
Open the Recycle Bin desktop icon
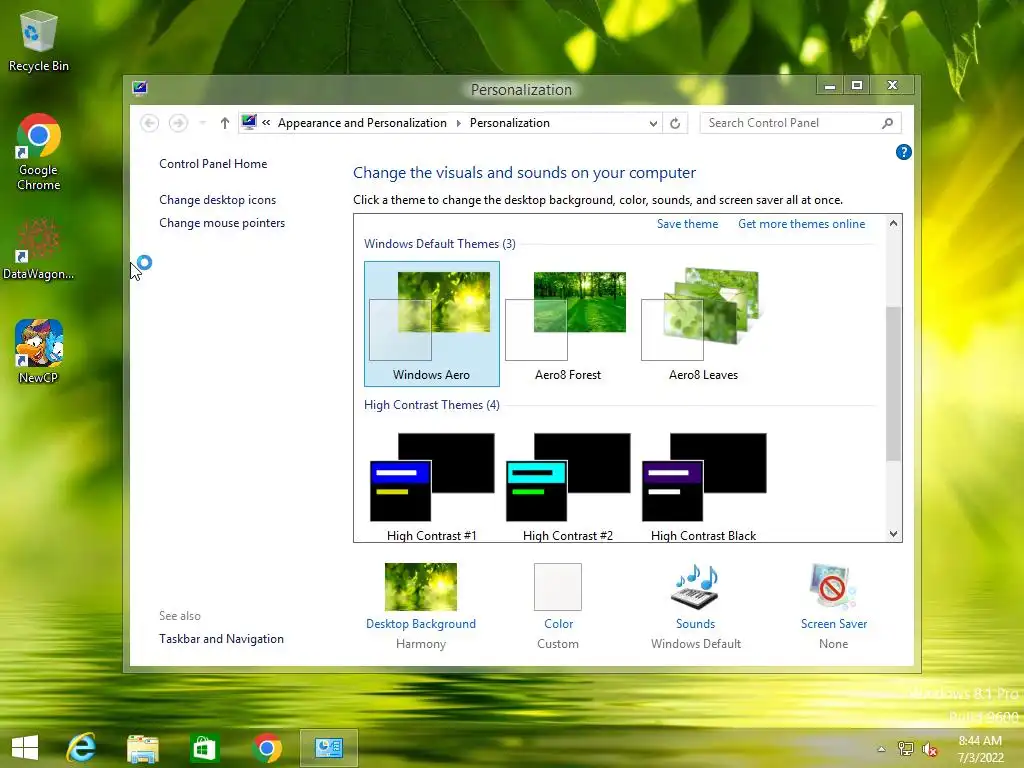pos(39,40)
